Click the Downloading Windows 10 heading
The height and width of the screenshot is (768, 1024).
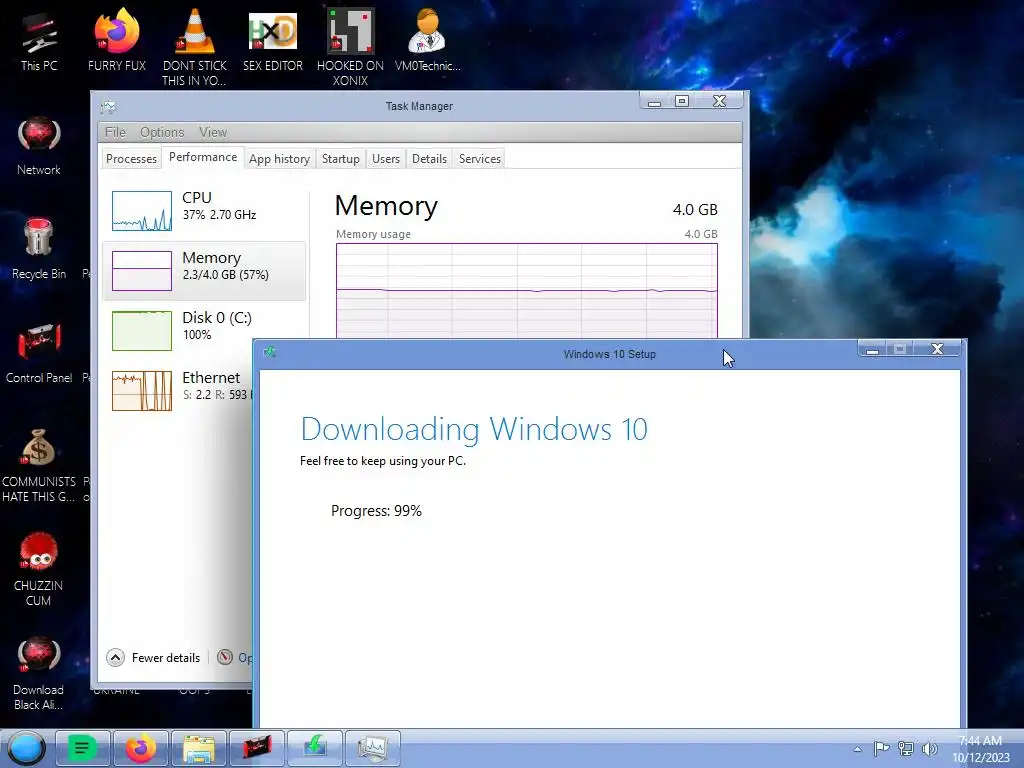point(474,429)
